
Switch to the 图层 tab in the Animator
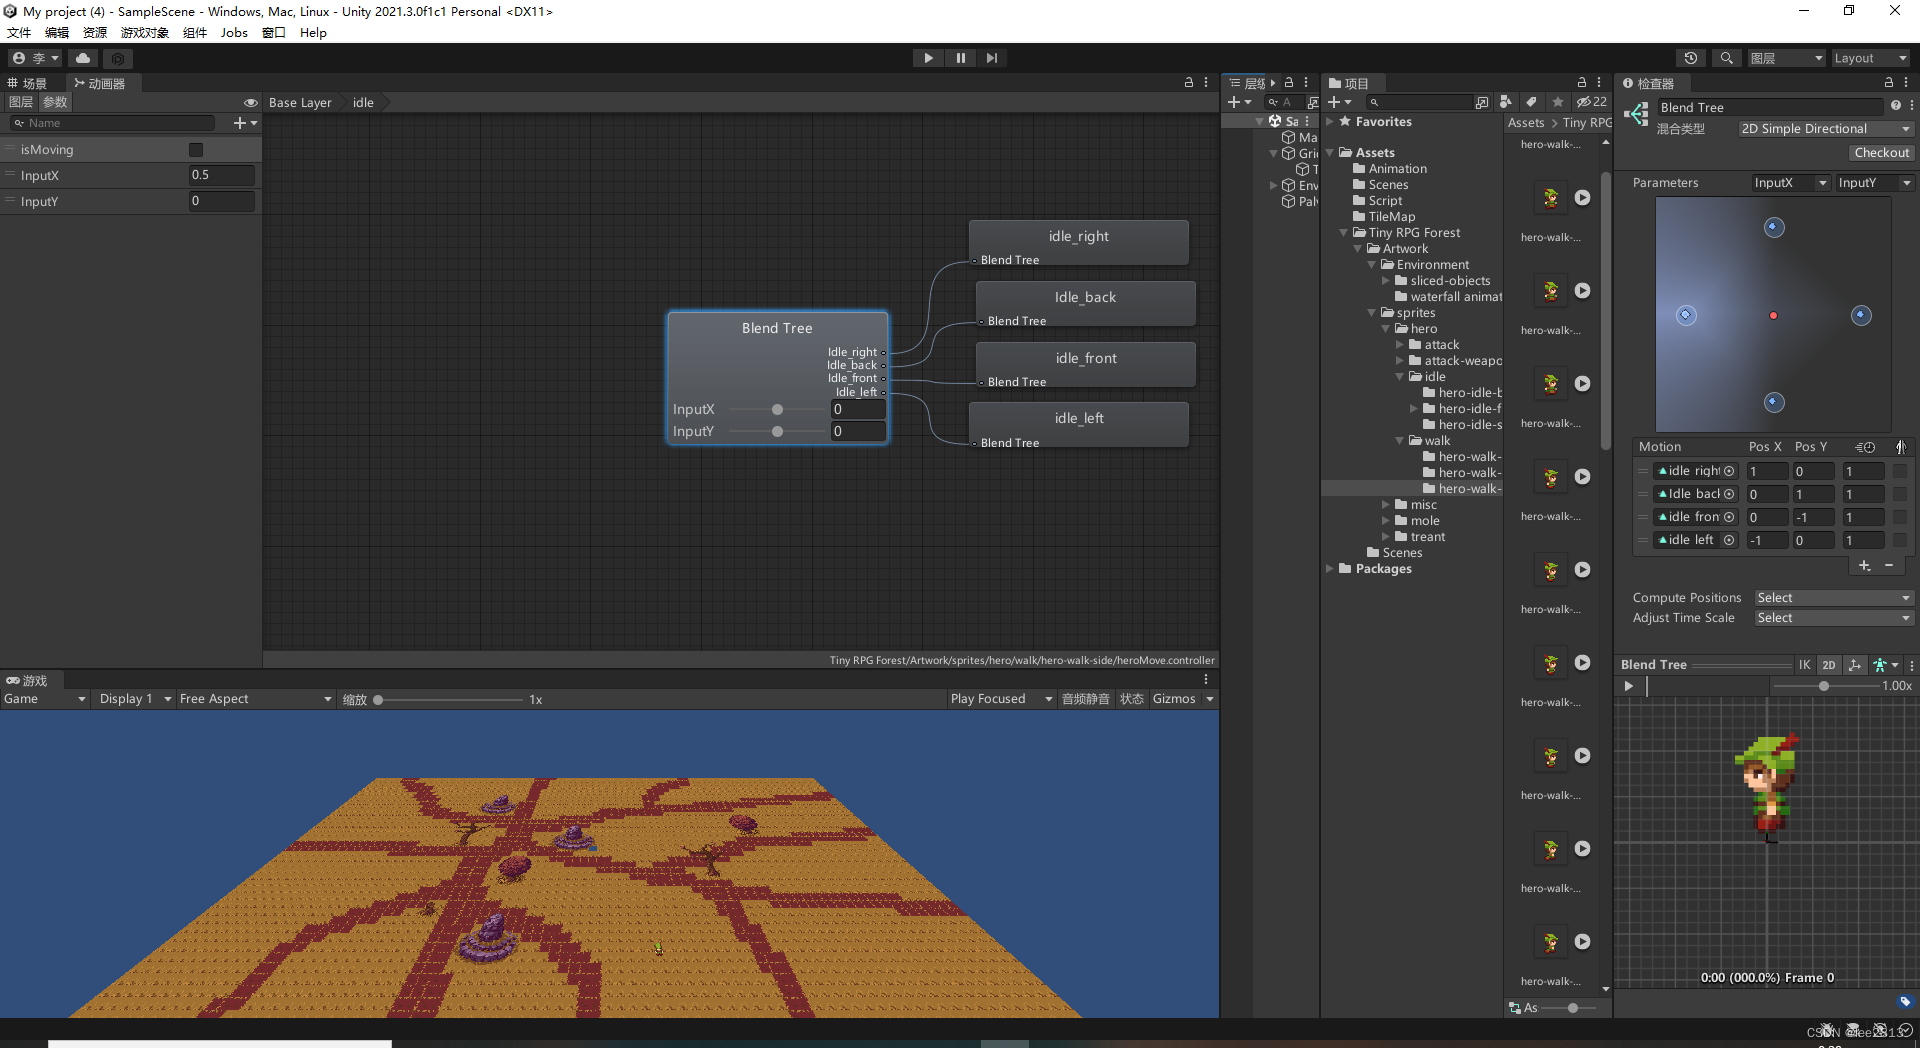pos(20,102)
